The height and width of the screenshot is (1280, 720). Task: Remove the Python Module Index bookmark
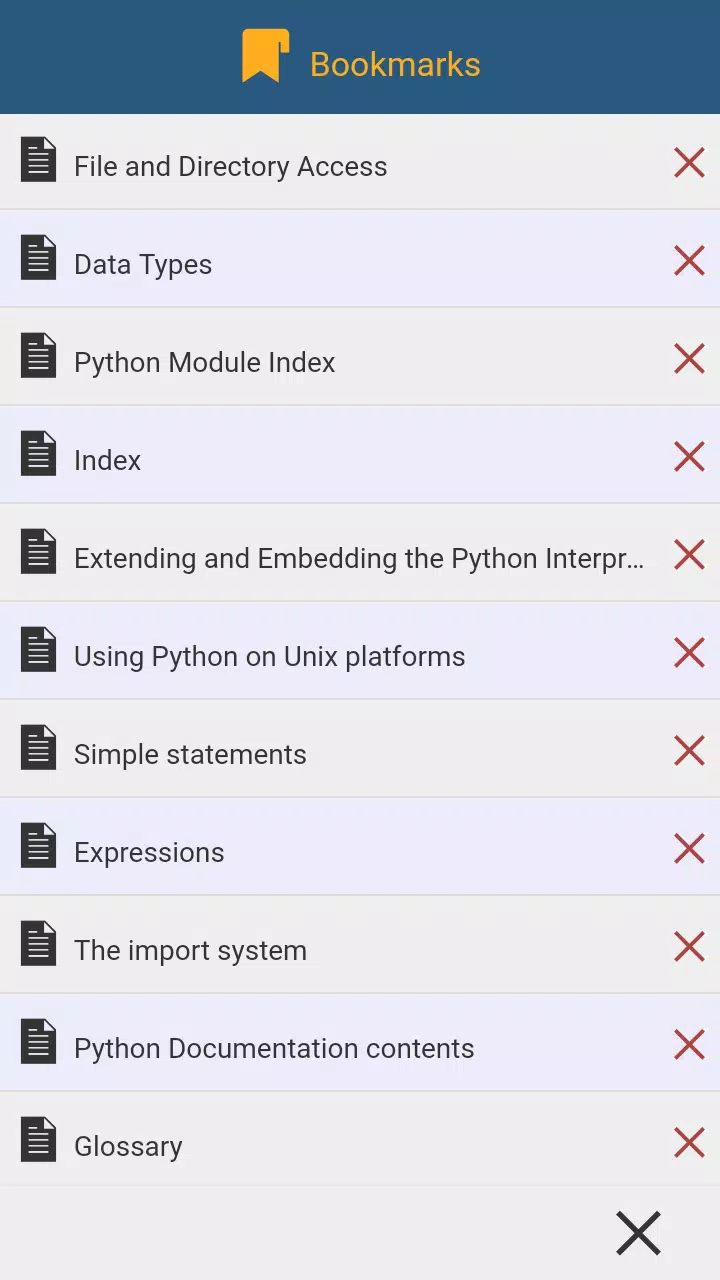pos(689,358)
